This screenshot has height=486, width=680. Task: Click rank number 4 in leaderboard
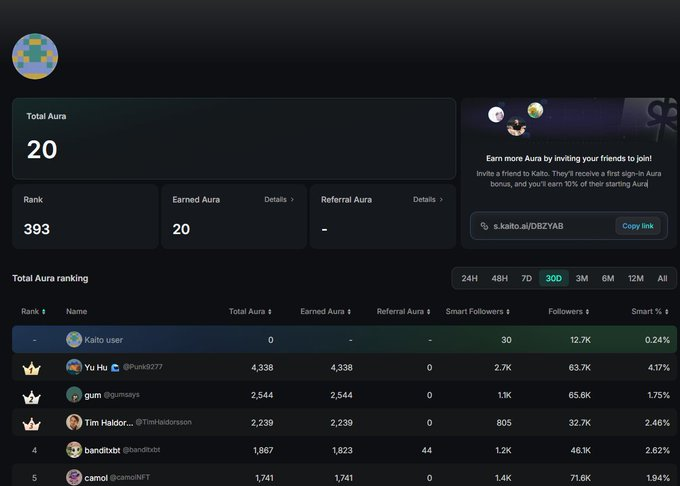(34, 450)
